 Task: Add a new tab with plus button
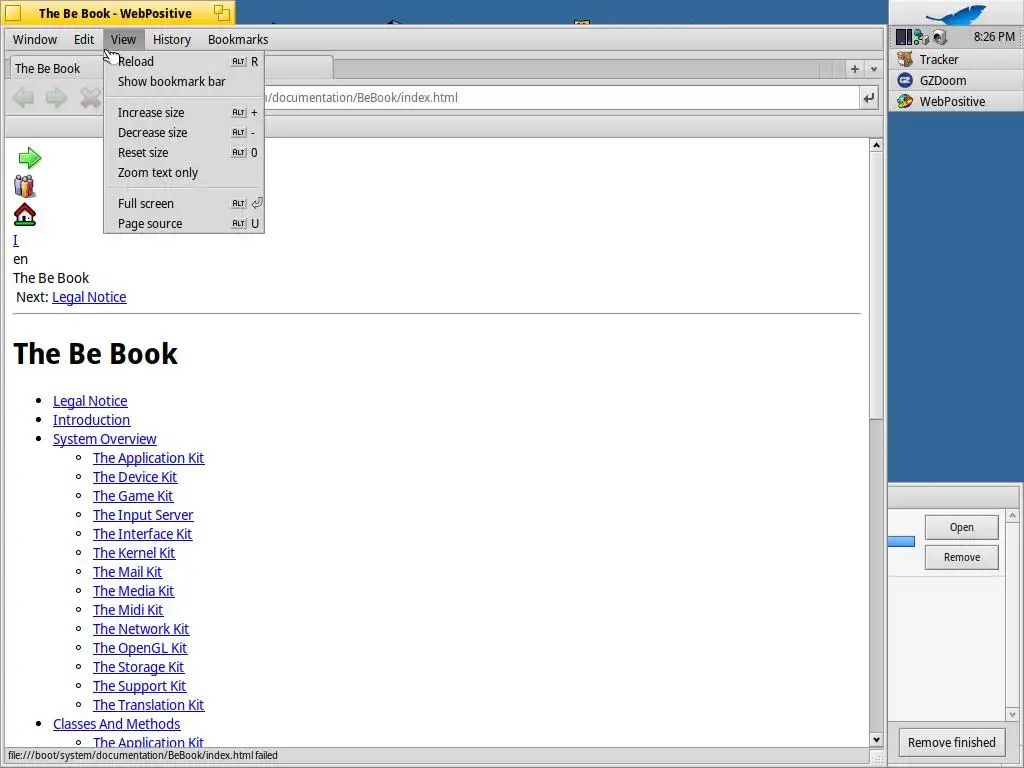(854, 69)
